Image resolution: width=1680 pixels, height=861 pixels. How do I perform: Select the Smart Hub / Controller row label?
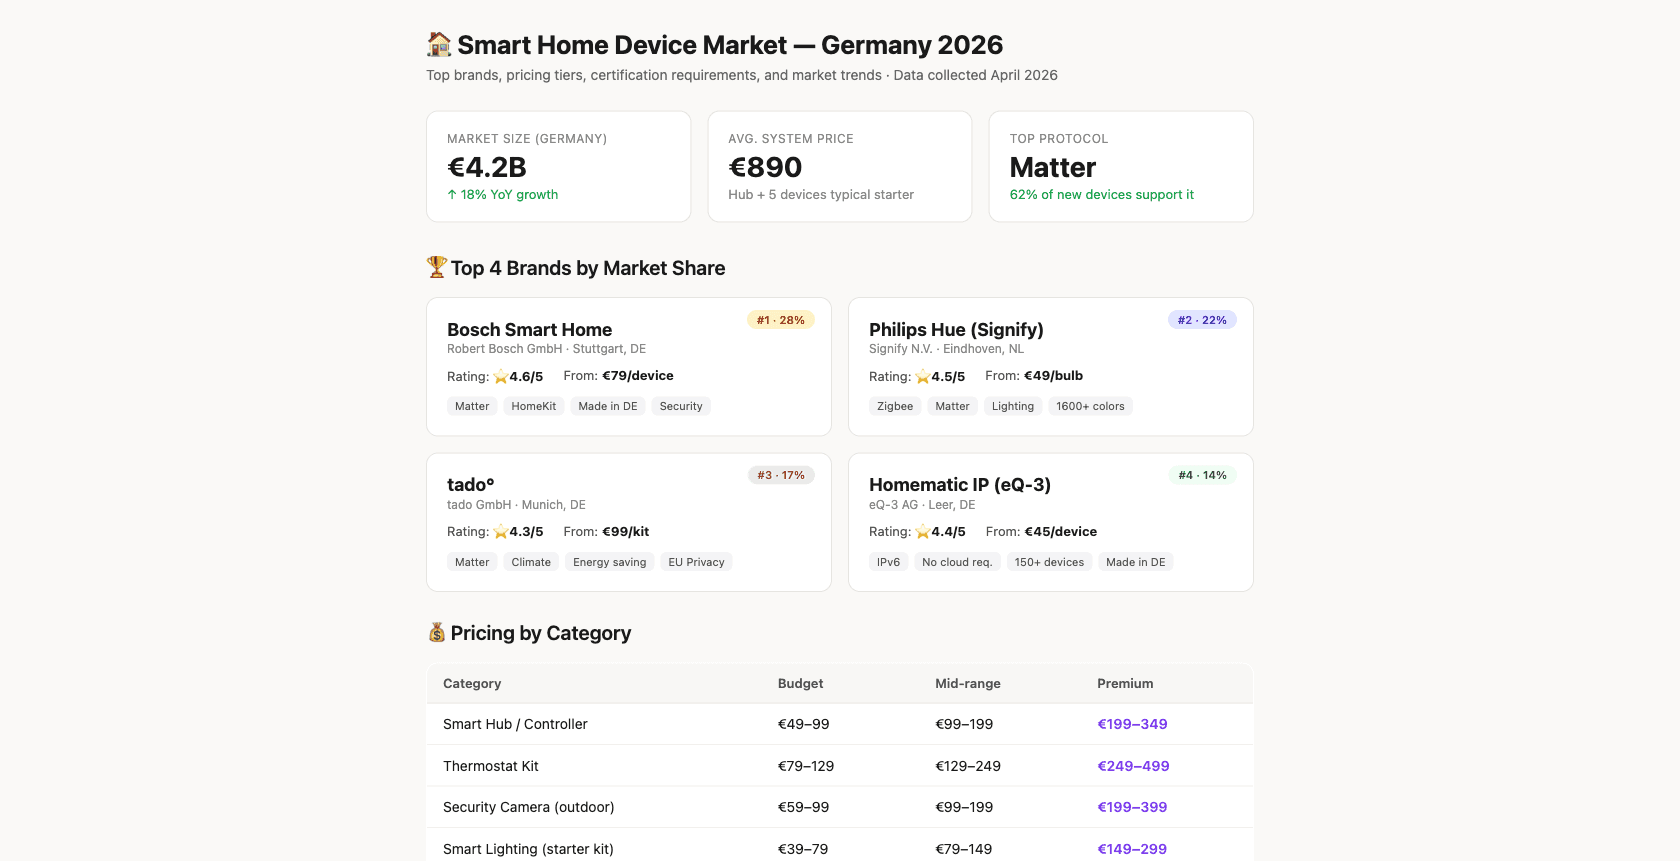(x=515, y=724)
